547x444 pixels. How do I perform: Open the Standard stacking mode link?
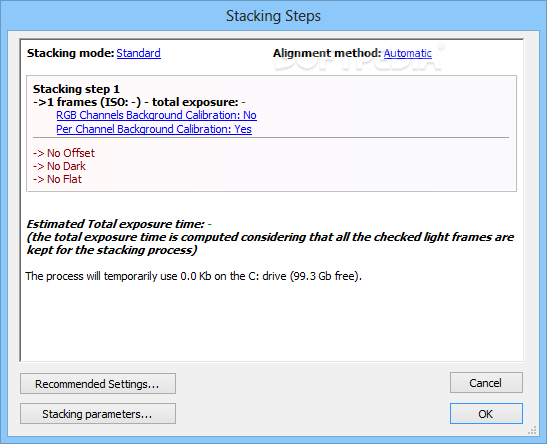pos(138,53)
